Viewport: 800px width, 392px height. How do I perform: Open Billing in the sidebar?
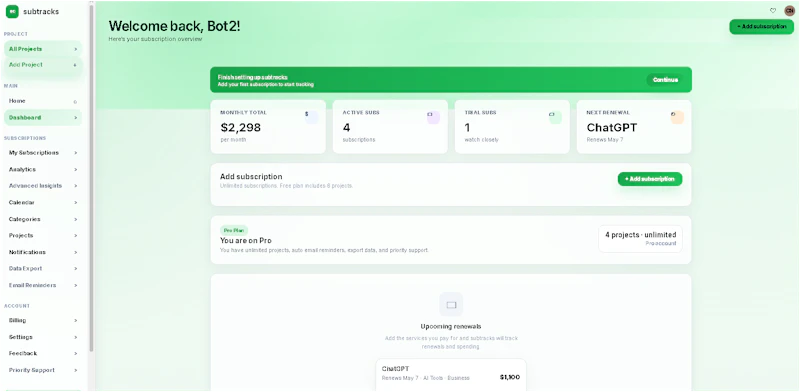coord(43,321)
